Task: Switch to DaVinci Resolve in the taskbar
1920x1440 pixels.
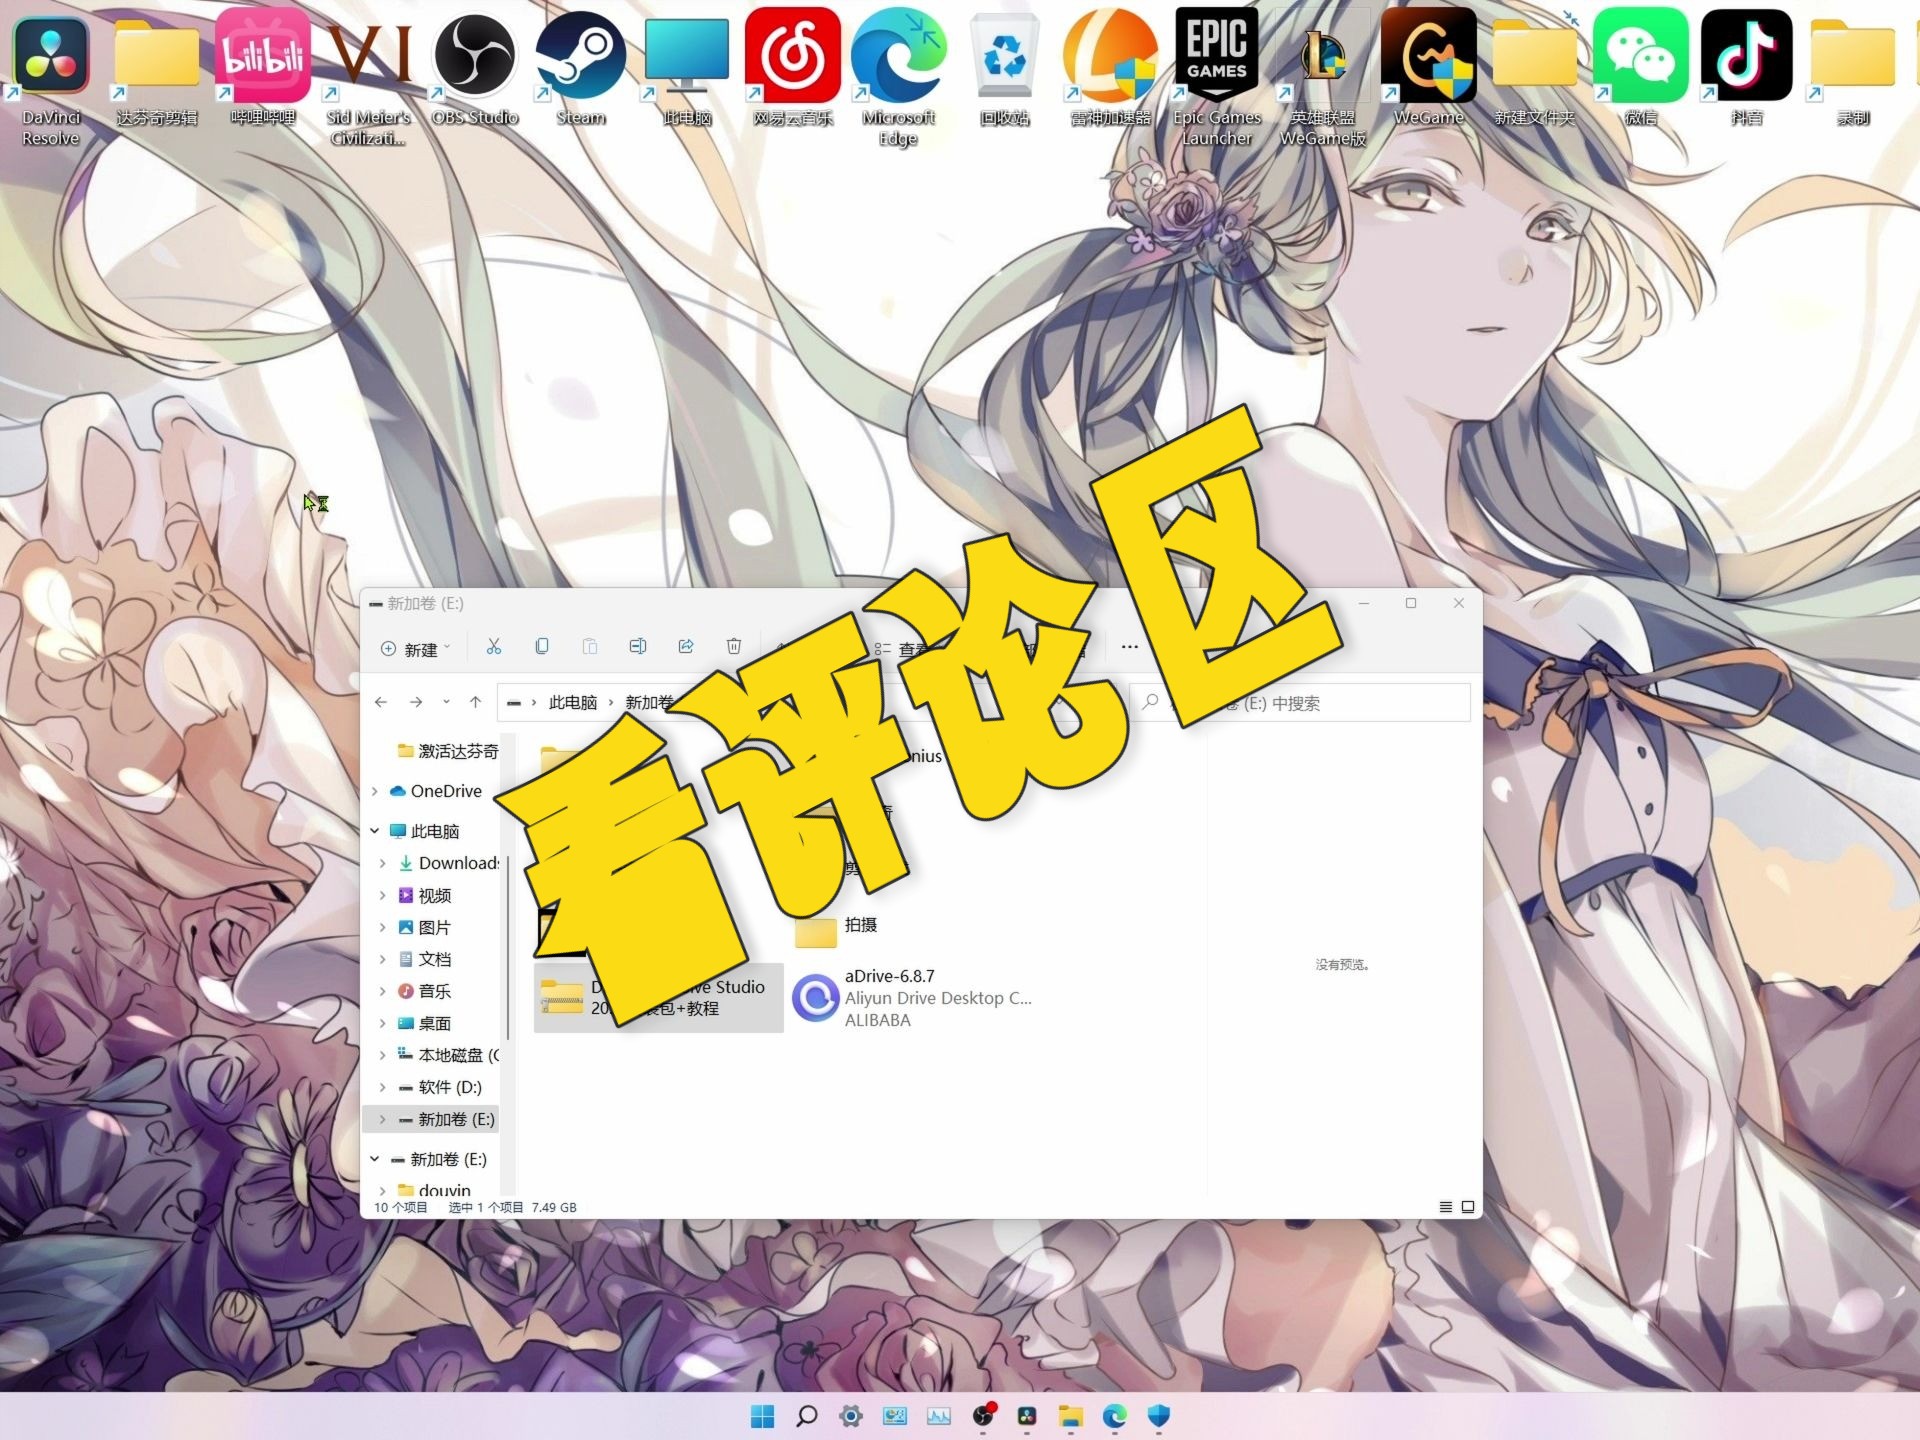Action: point(1027,1416)
